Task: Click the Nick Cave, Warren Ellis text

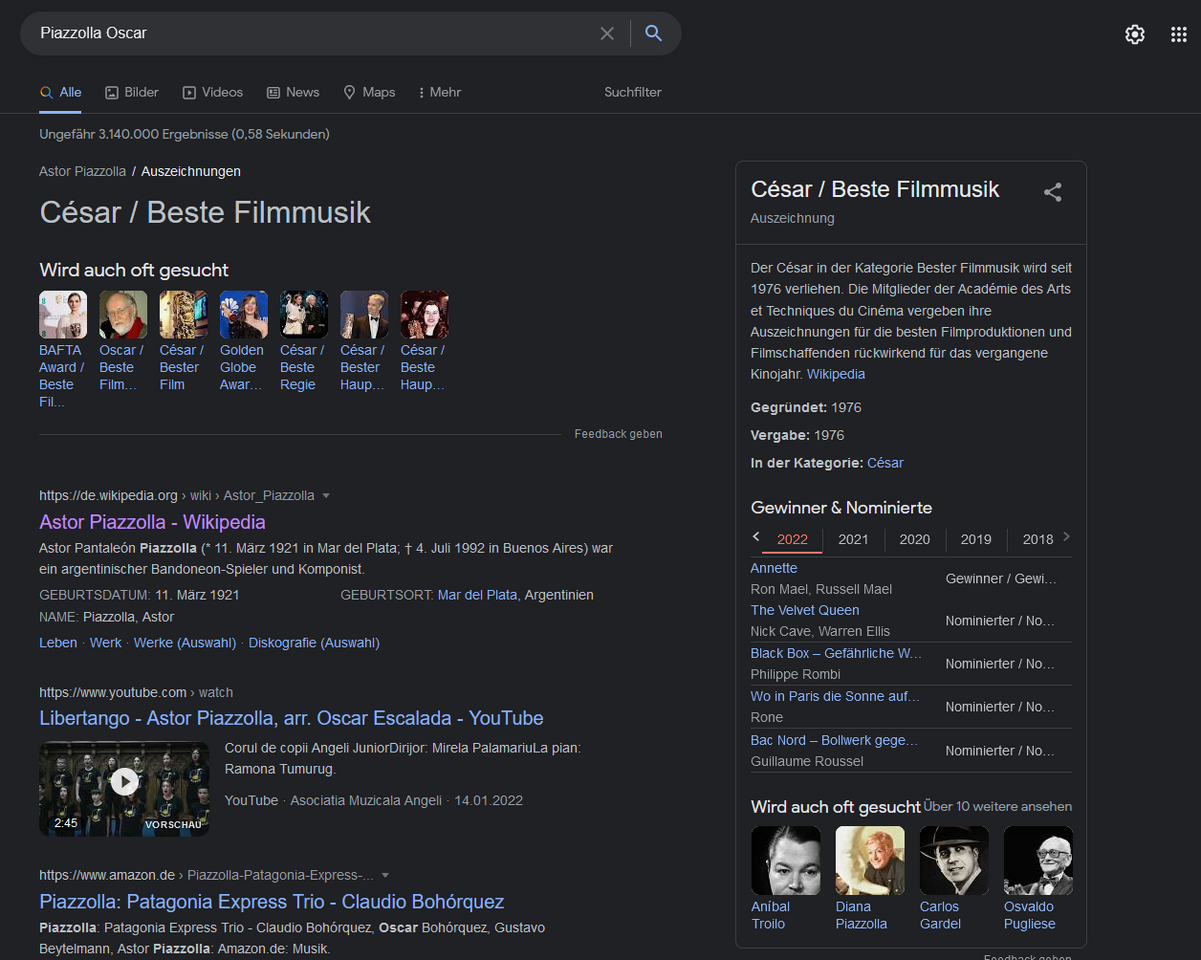Action: tap(820, 631)
